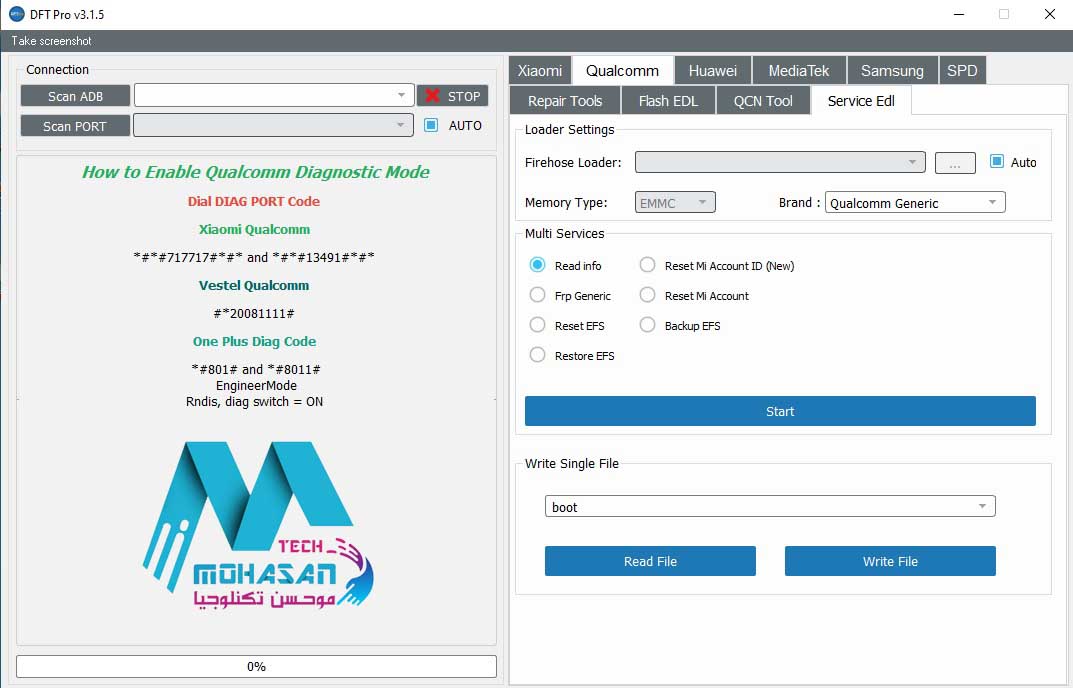
Task: Click the 'How to Enable Qualcomm Diagnostic Mode' heading
Action: (x=256, y=172)
